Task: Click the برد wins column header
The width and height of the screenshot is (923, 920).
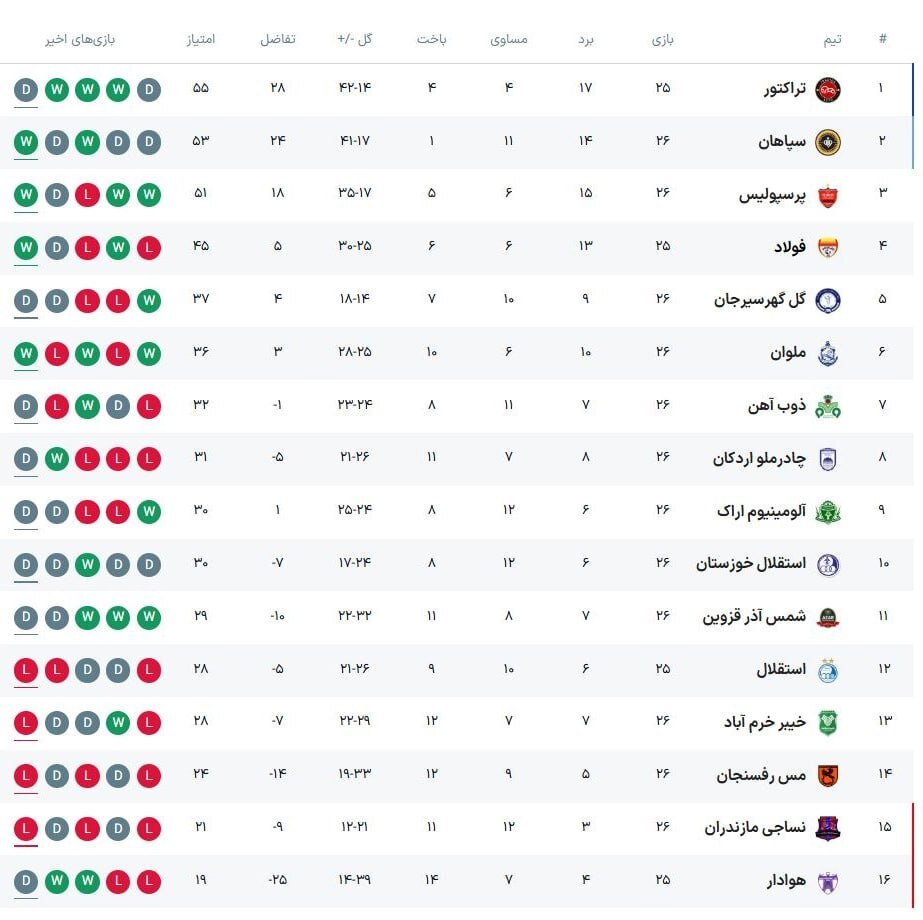Action: coord(586,40)
